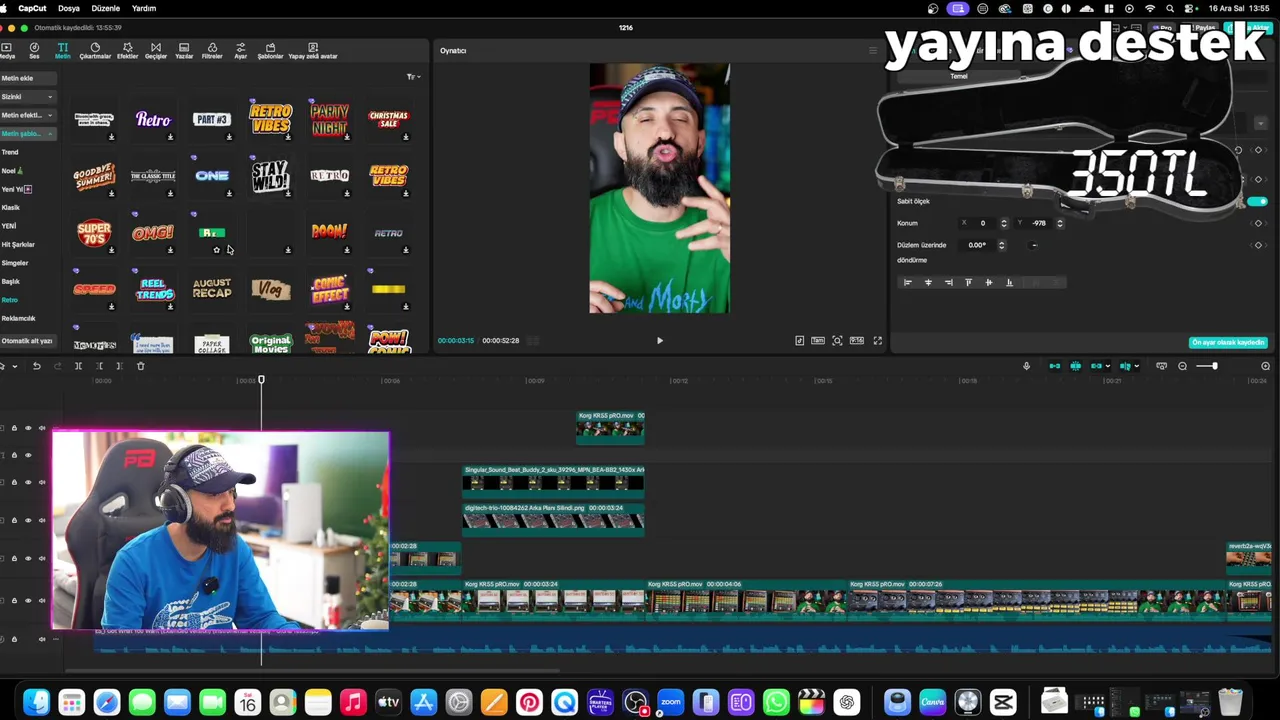Start voiceover recording with the microphone
The width and height of the screenshot is (1280, 720).
(1026, 366)
